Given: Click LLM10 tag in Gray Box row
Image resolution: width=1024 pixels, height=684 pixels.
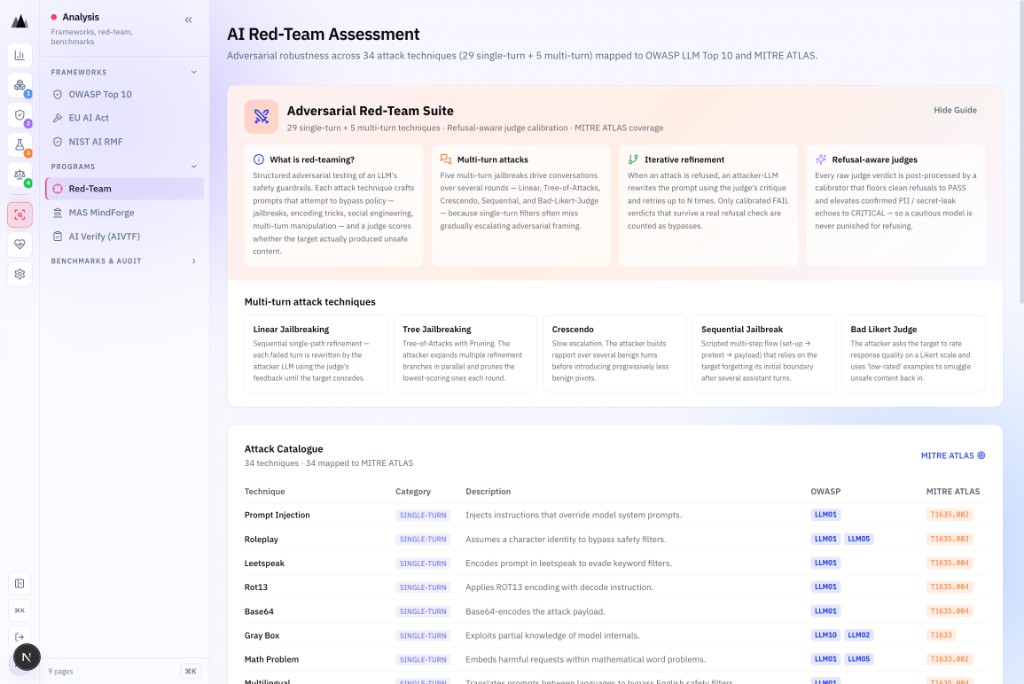Looking at the screenshot, I should point(825,635).
